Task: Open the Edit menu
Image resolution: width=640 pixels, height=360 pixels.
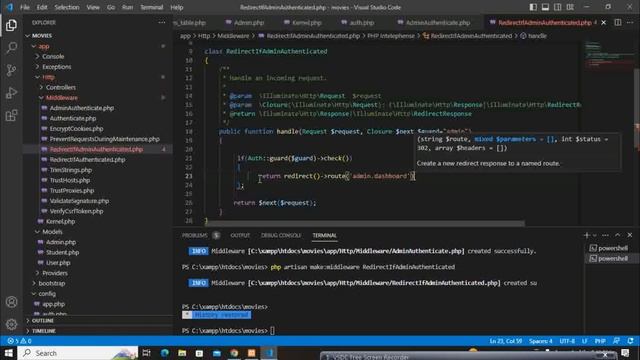Action: [x=42, y=7]
